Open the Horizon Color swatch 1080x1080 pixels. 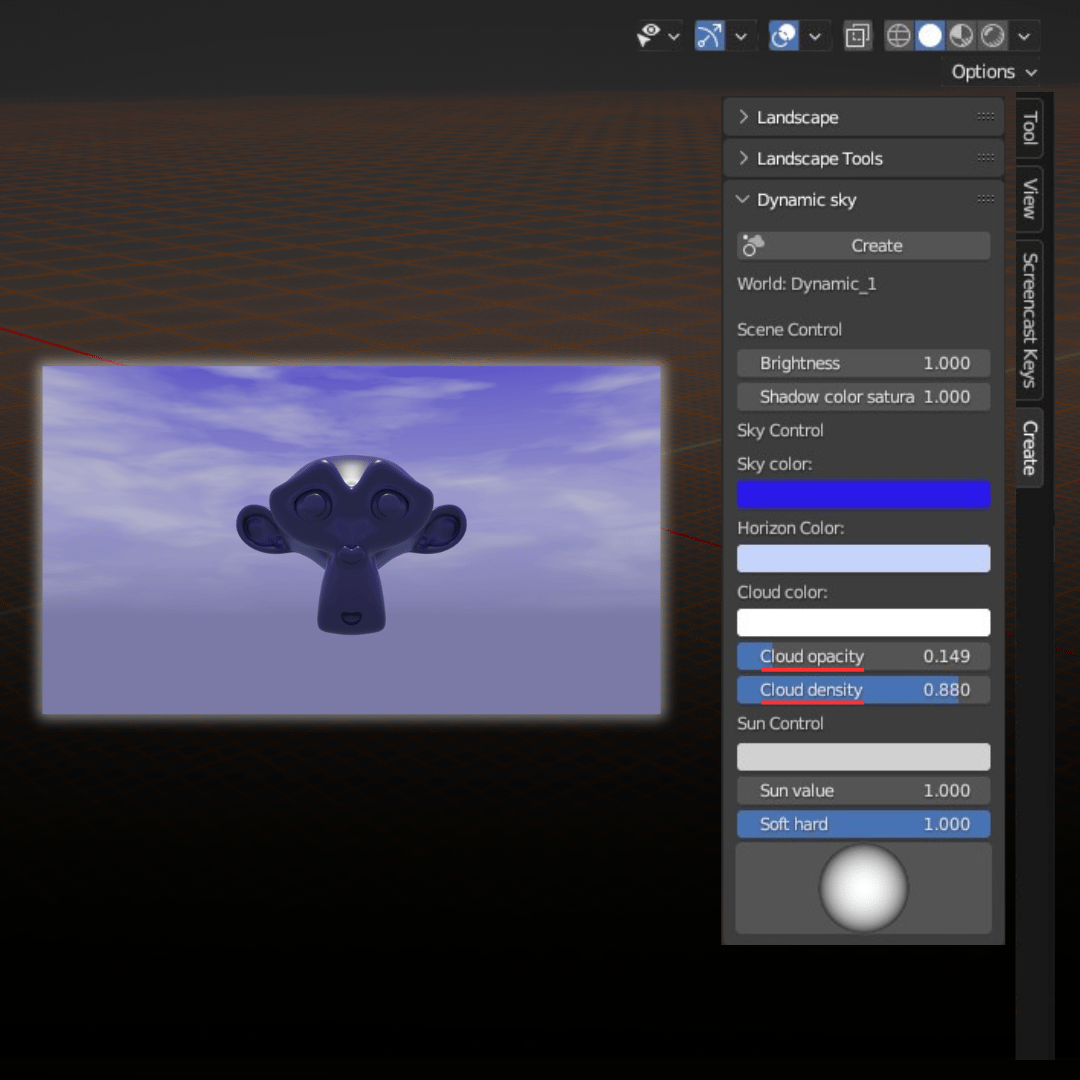tap(864, 559)
